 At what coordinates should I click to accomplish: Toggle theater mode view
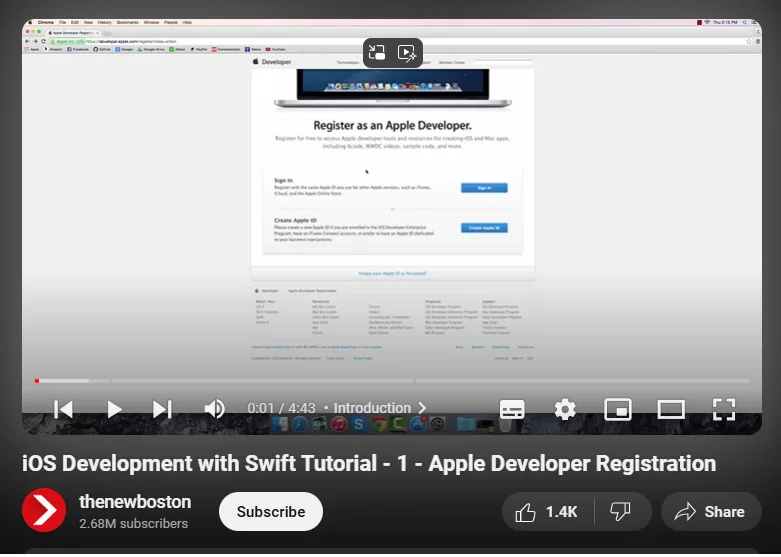pyautogui.click(x=671, y=410)
